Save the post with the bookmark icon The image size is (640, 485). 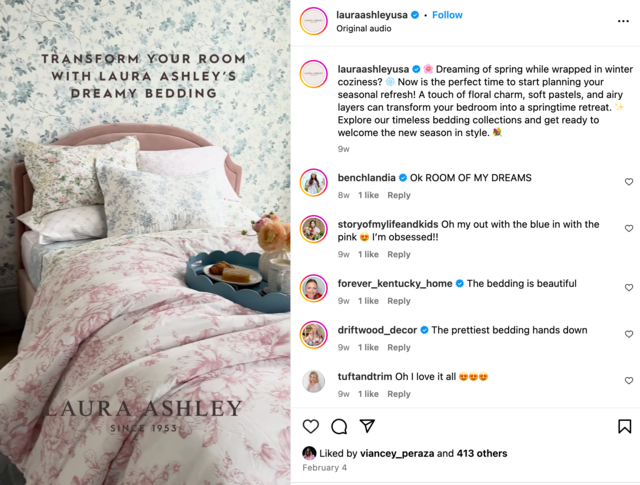[624, 426]
